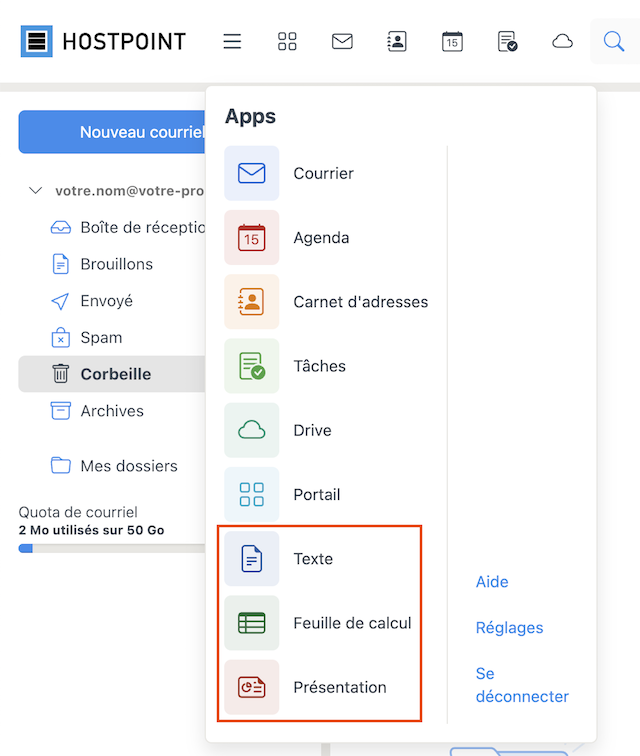Click '2 Mo utilisés sur 50 Go' text

91,530
